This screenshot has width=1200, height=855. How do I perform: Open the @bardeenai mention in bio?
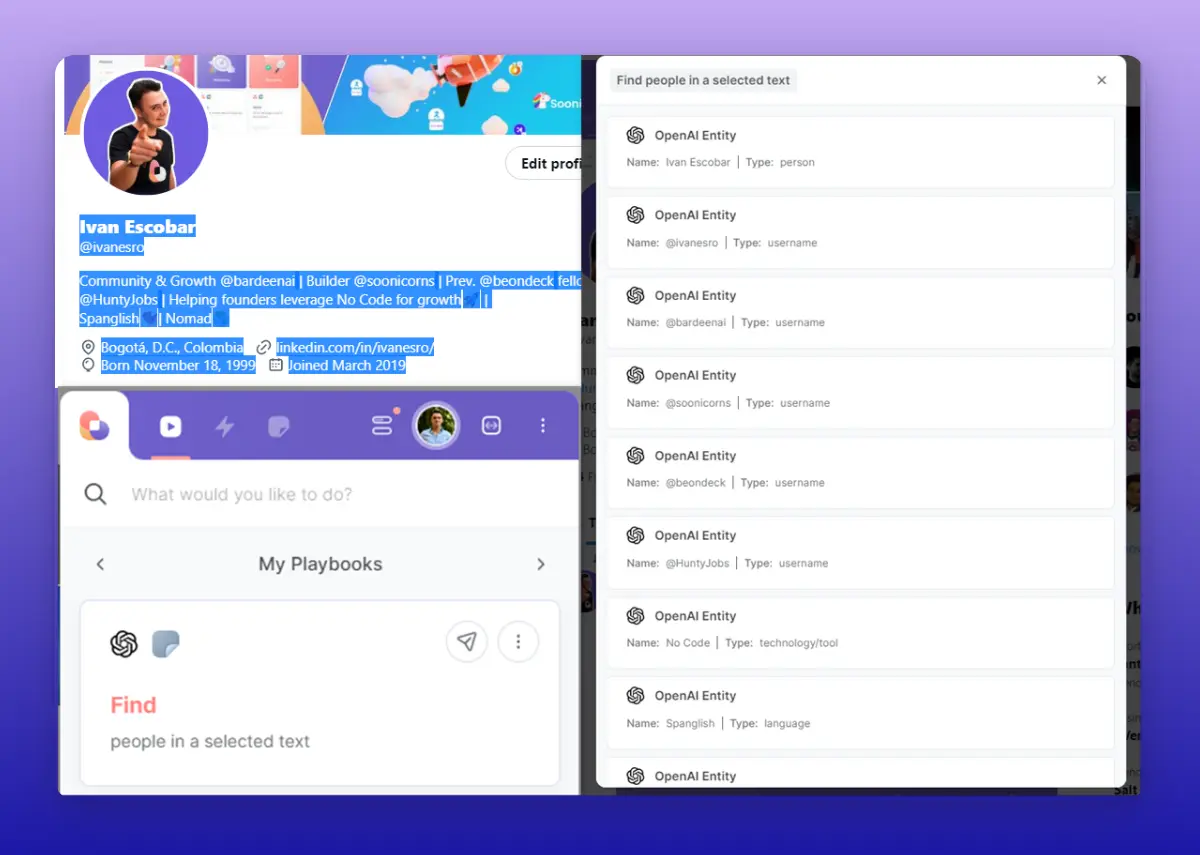click(258, 281)
